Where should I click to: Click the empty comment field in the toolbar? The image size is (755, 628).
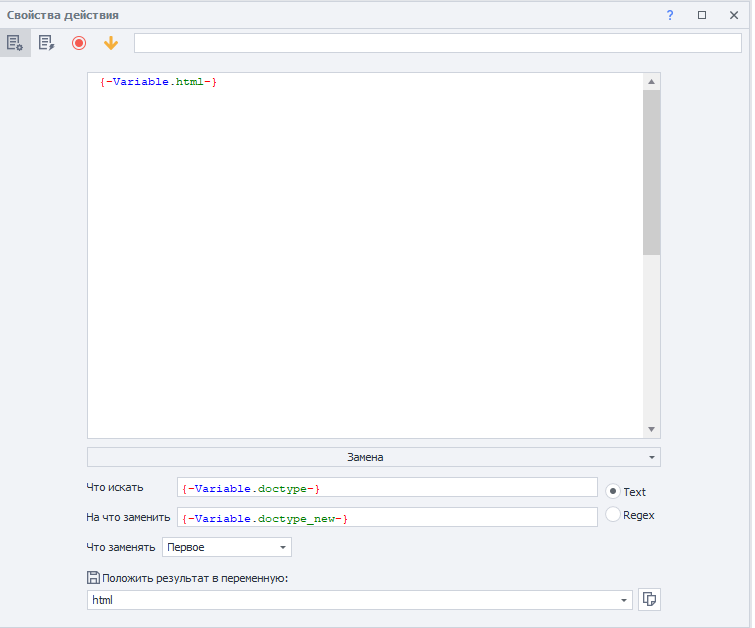(x=438, y=43)
